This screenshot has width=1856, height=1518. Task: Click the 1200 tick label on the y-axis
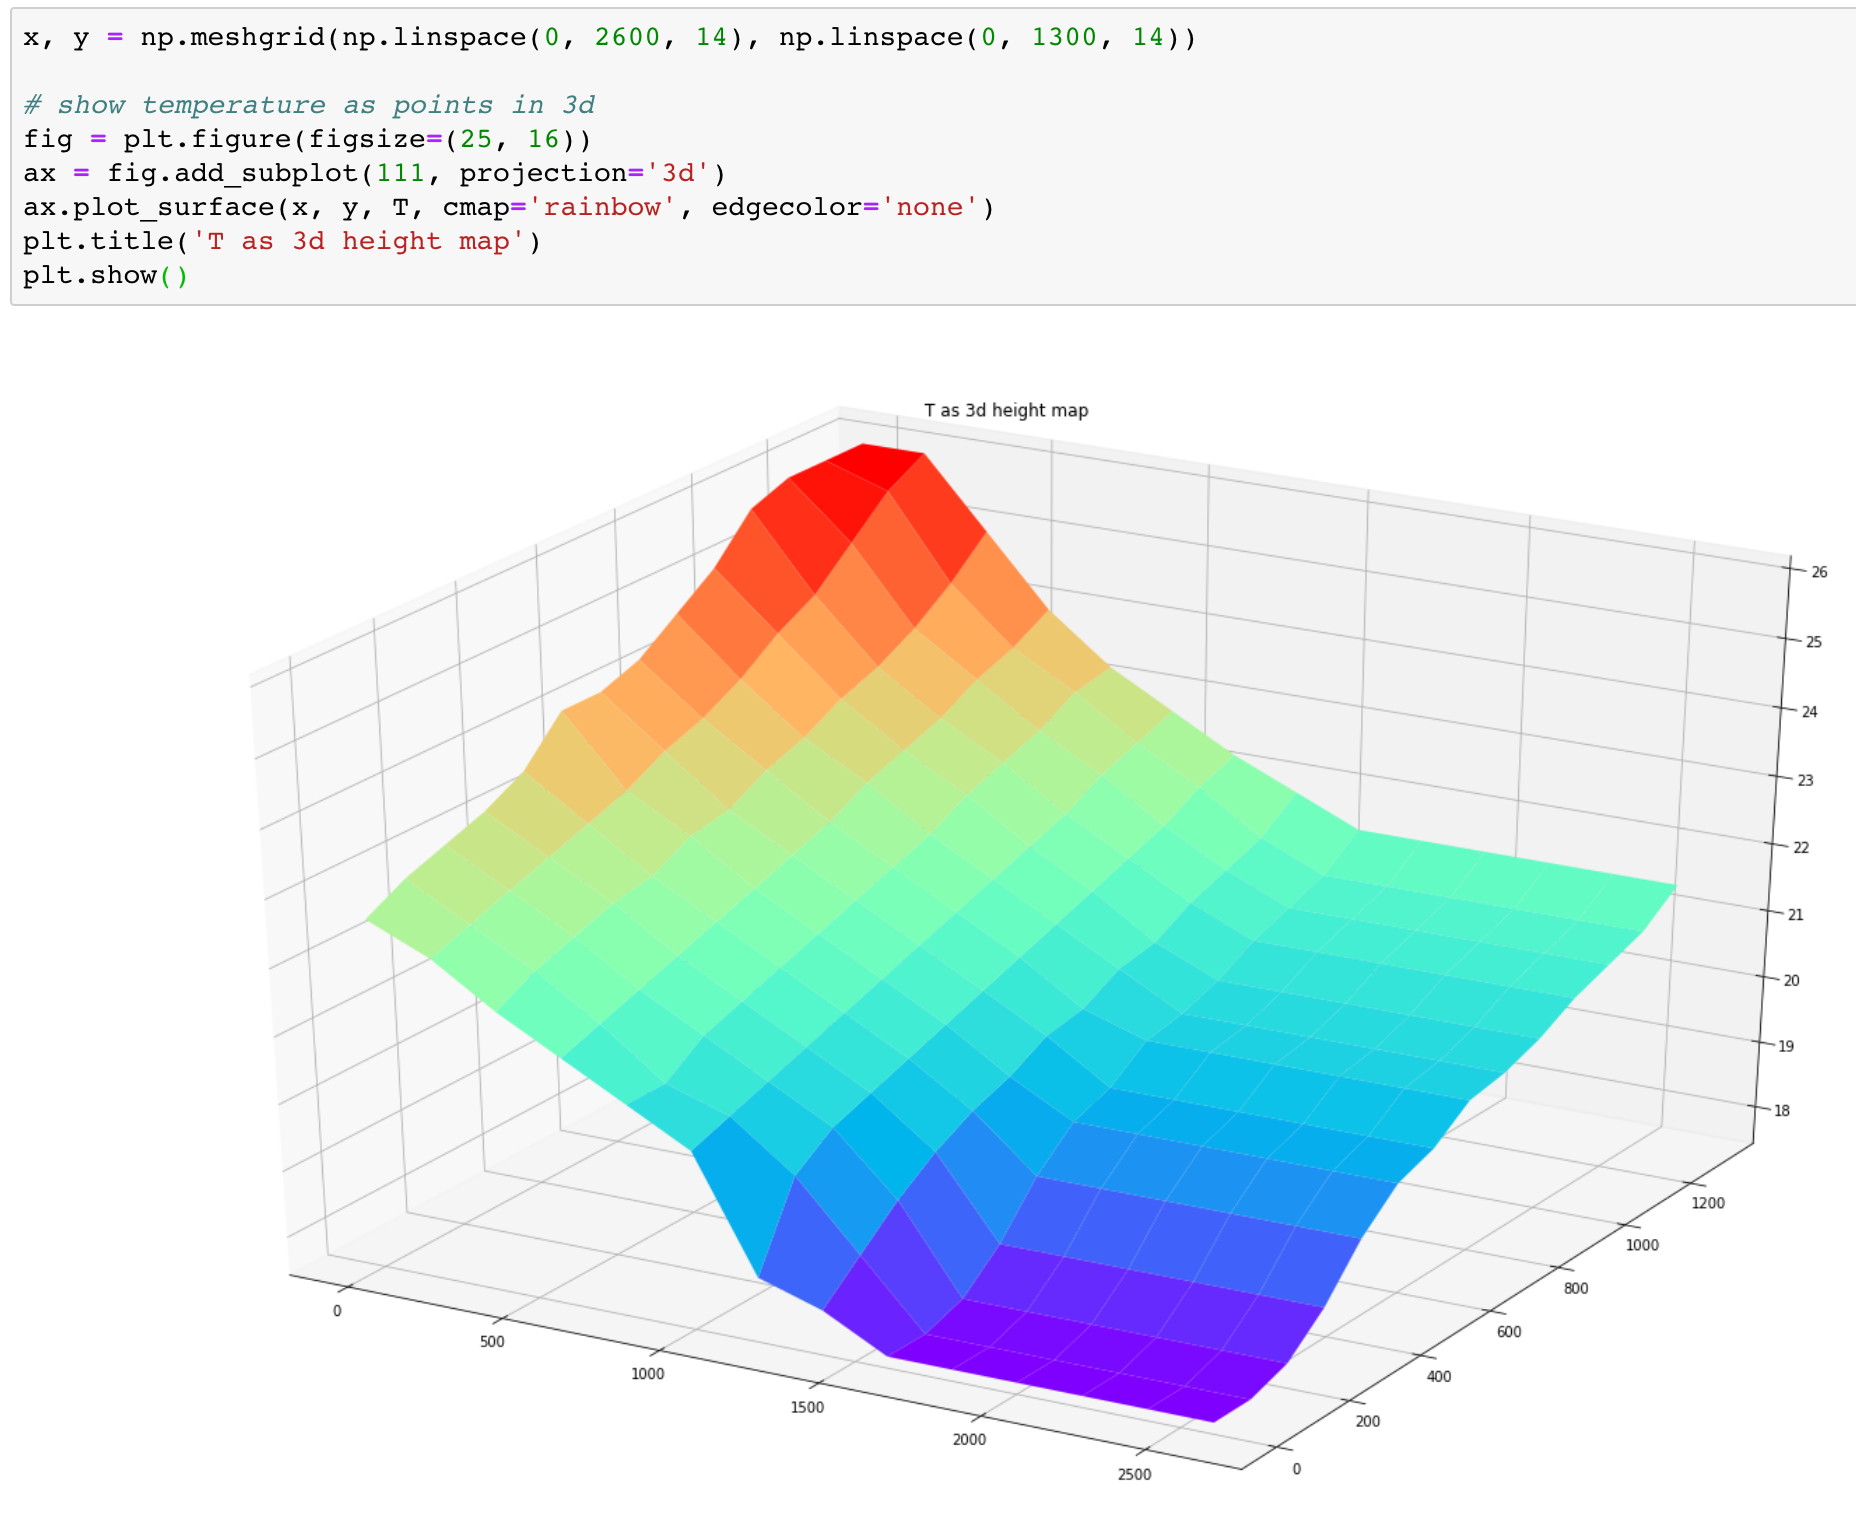1707,1203
